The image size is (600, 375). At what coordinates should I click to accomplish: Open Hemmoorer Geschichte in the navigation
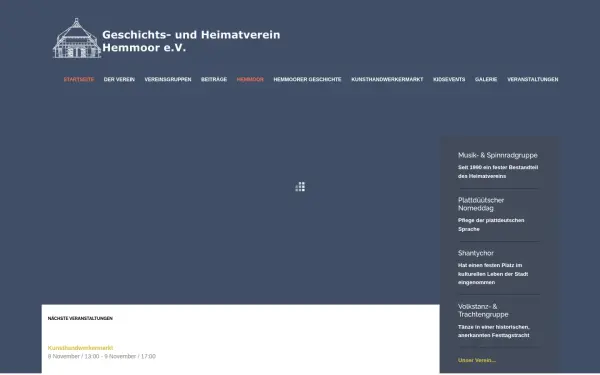point(307,80)
